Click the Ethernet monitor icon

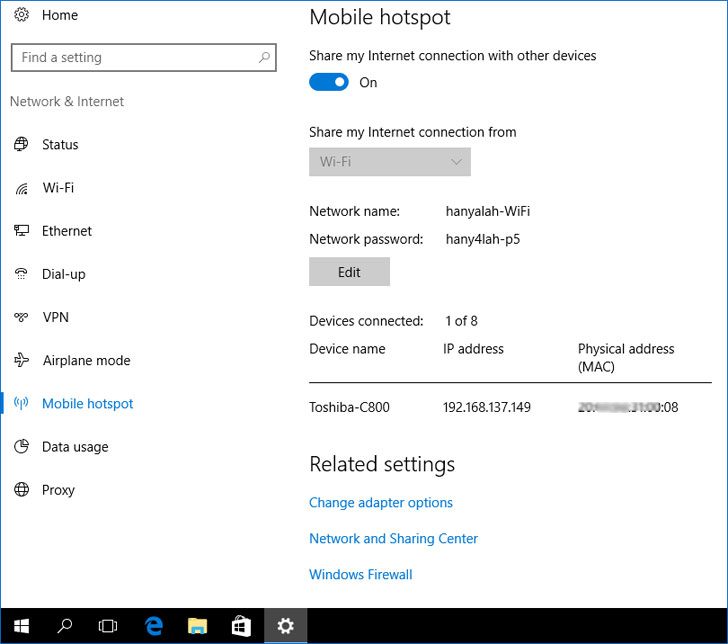[21, 231]
